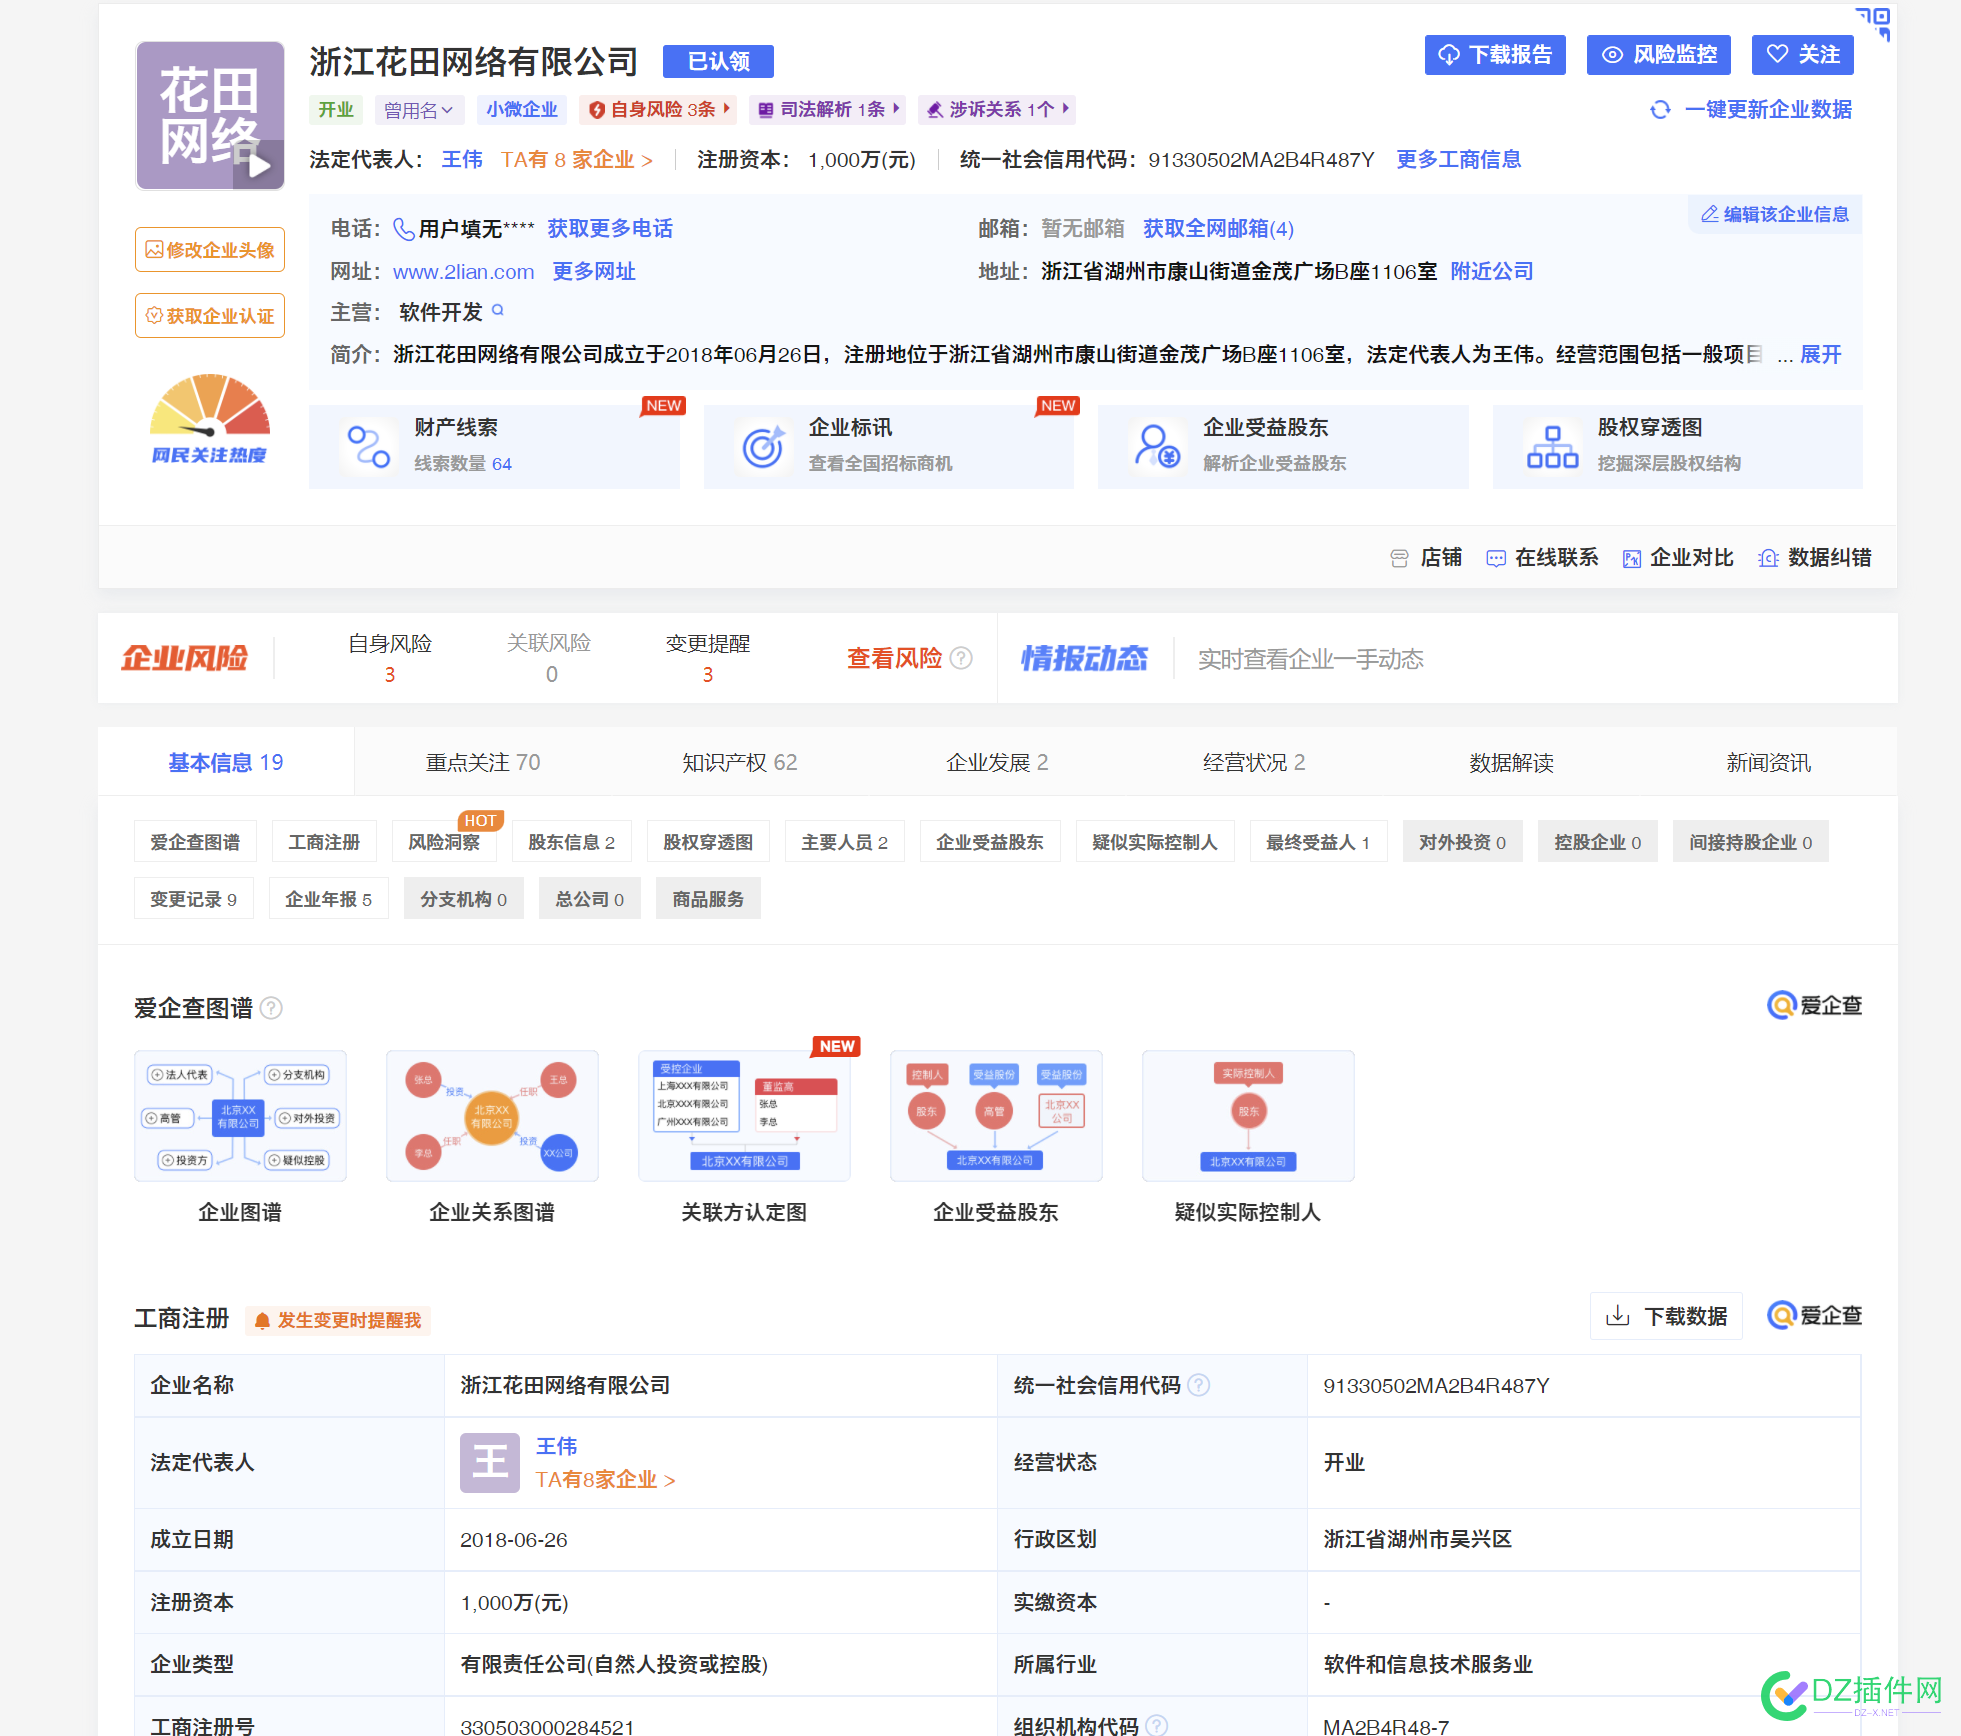The height and width of the screenshot is (1736, 1961).
Task: Click the 数据纠错 correction icon
Action: [x=1769, y=558]
